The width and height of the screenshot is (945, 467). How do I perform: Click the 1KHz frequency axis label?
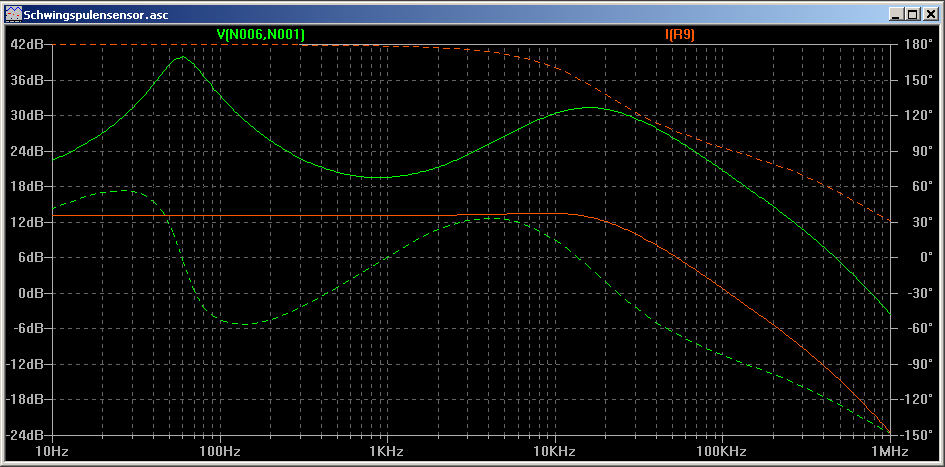388,451
